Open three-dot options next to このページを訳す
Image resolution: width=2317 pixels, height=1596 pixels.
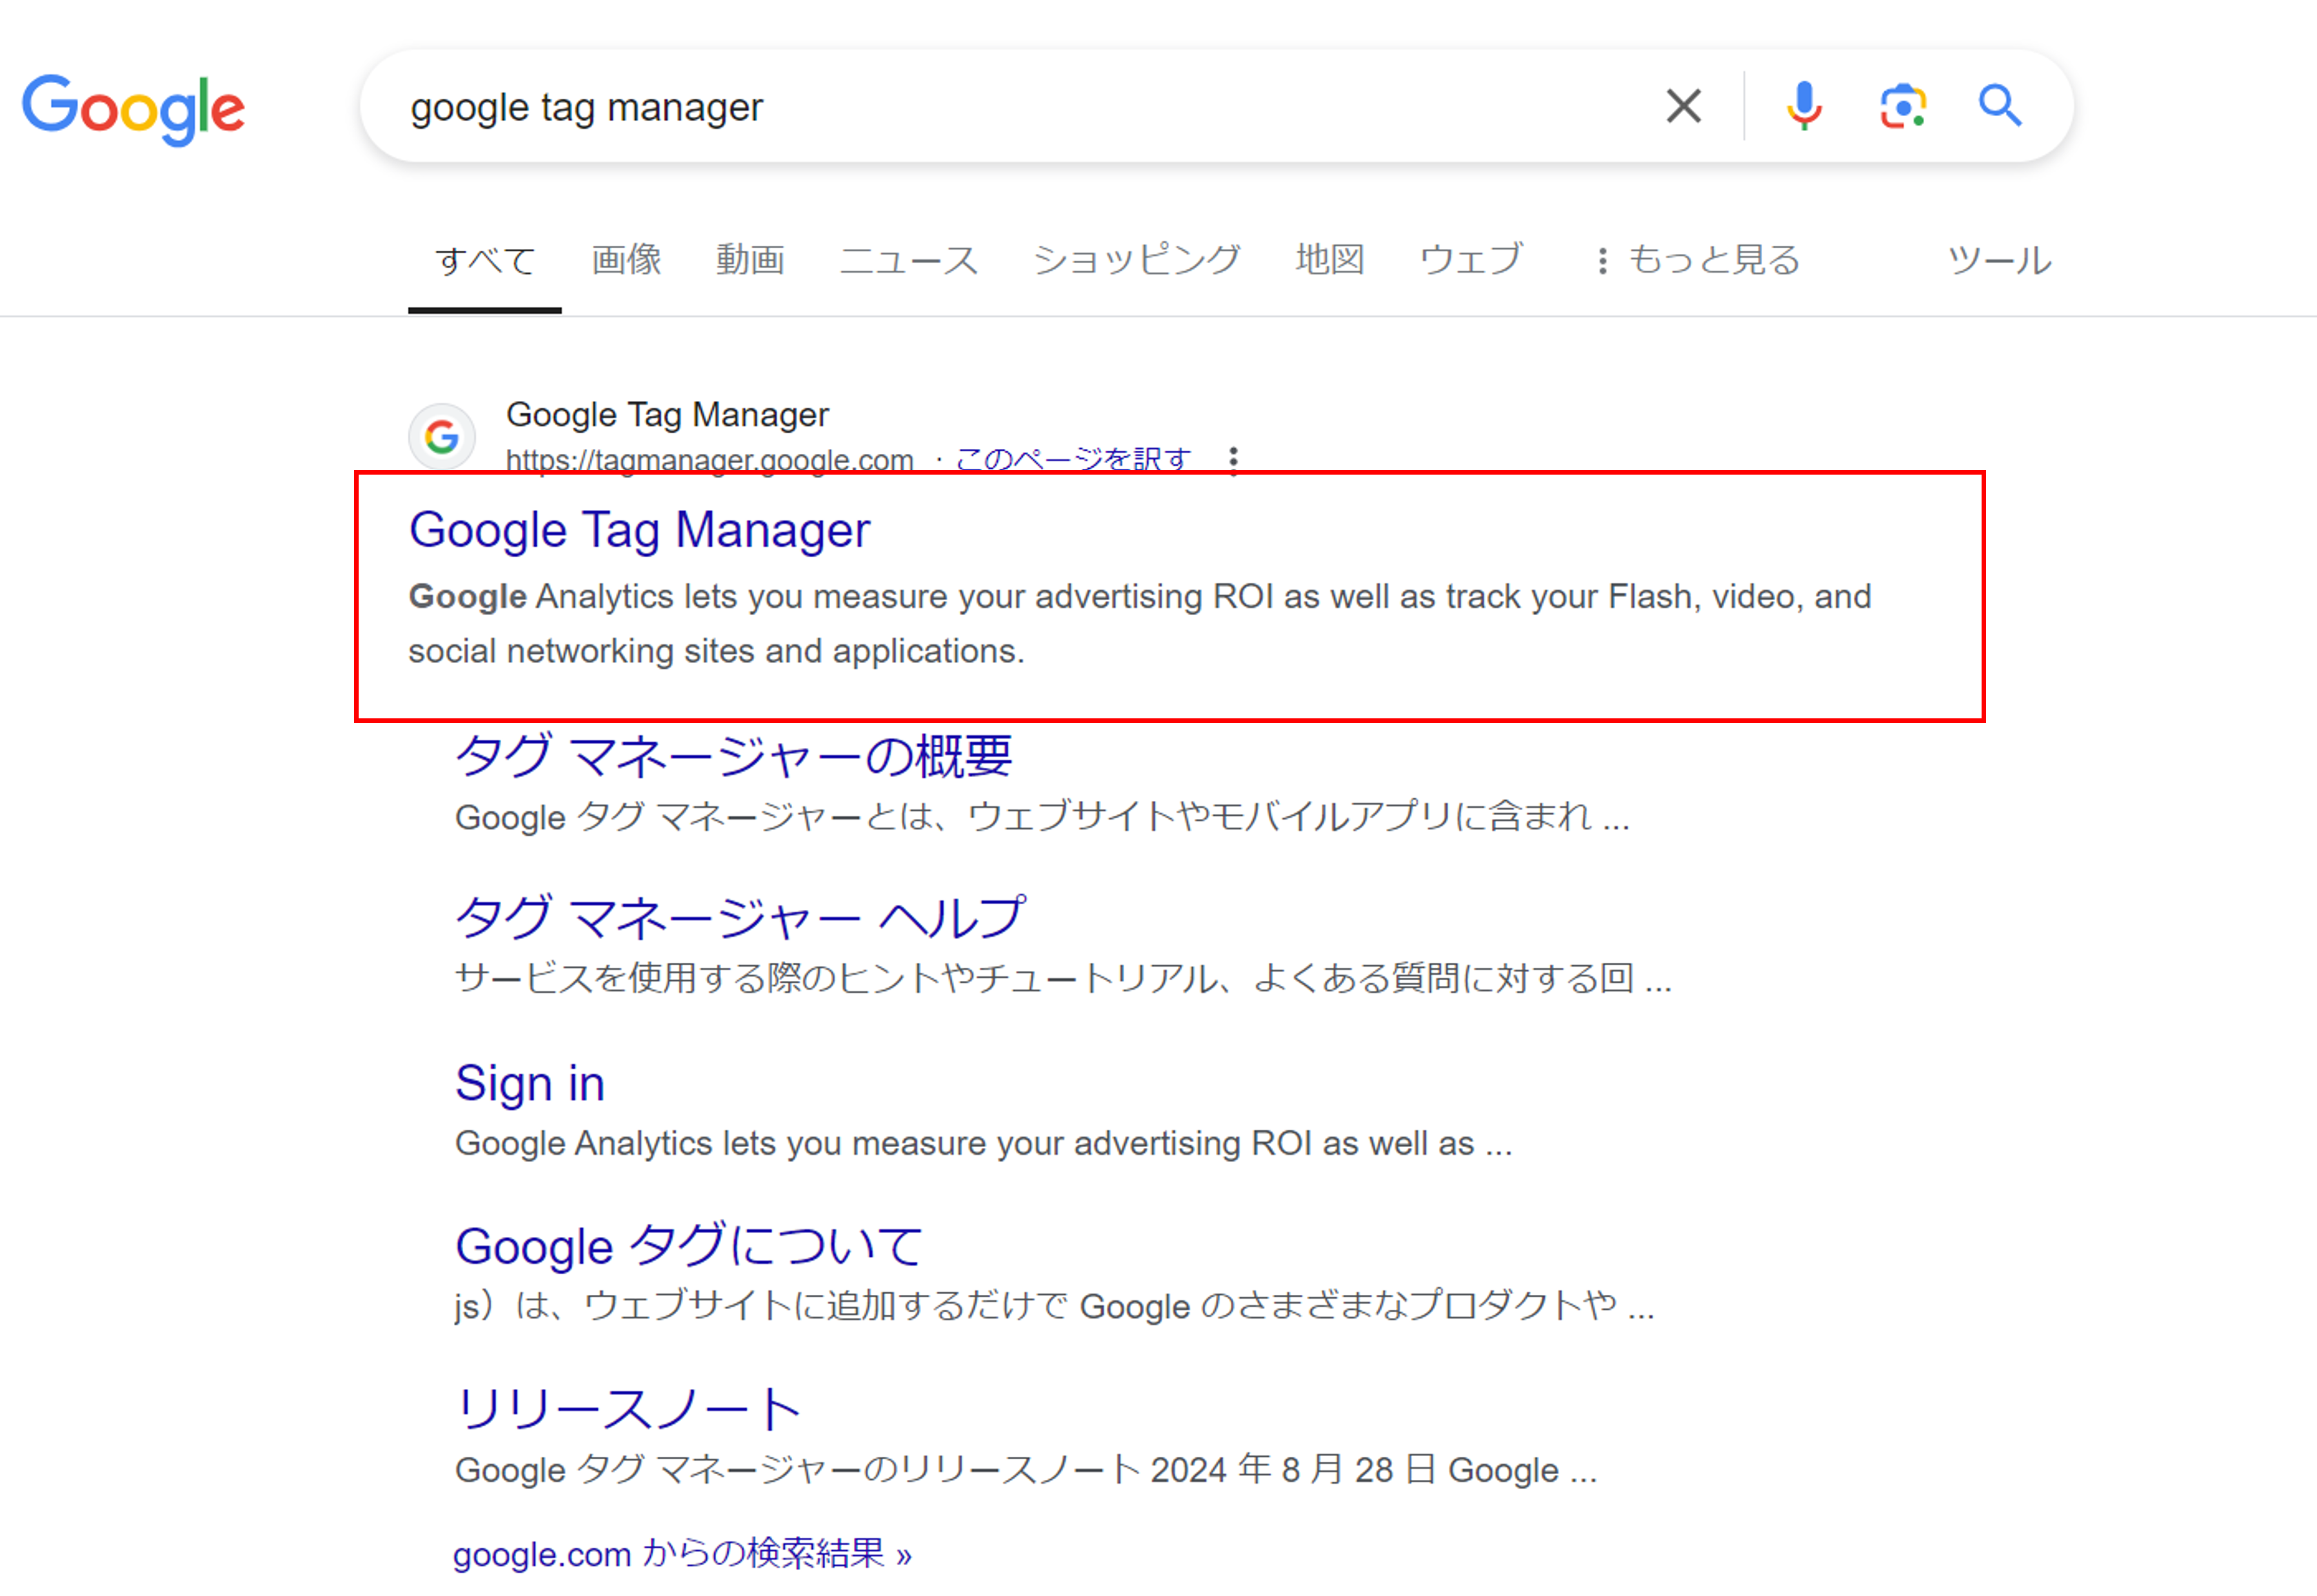[x=1233, y=460]
